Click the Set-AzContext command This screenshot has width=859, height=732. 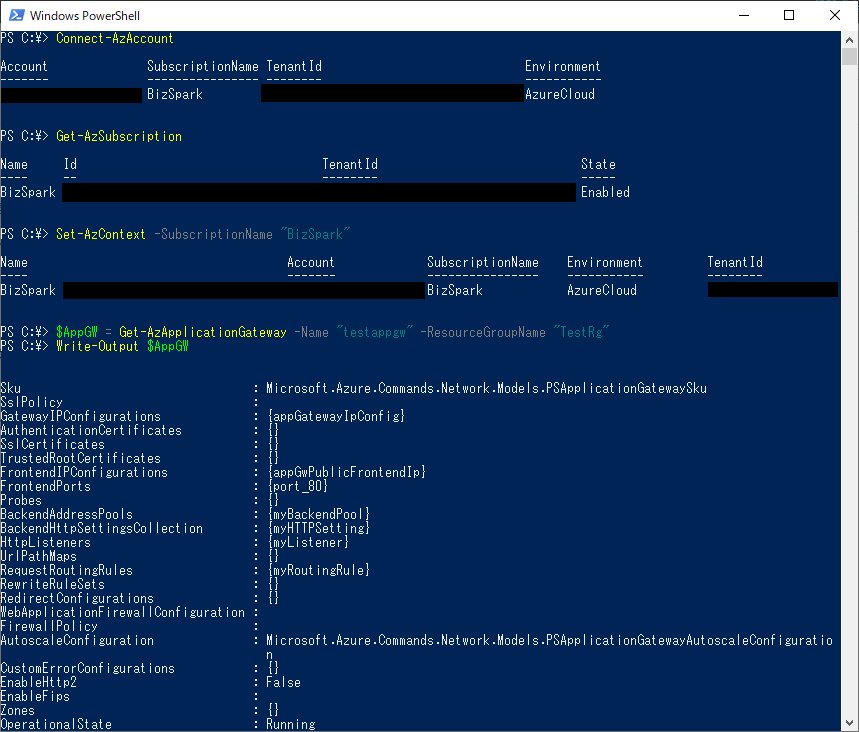pos(101,234)
